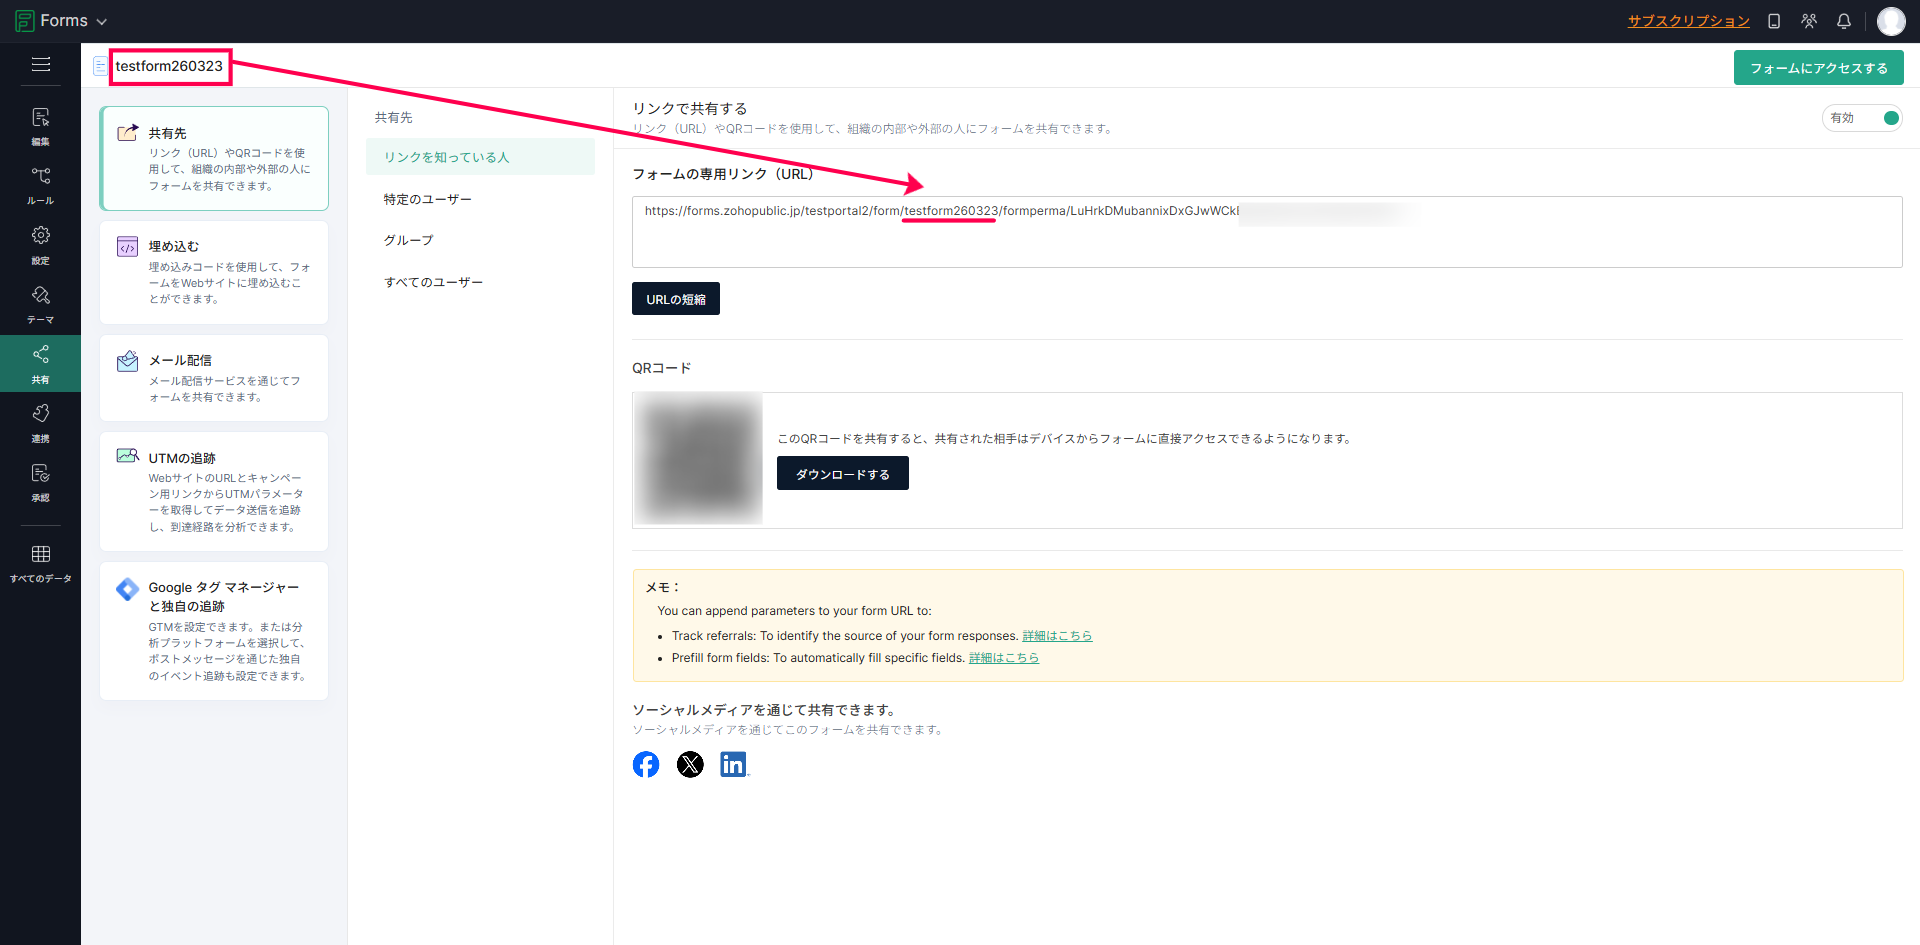Click the mobile device icon in header
The width and height of the screenshot is (1920, 945).
point(1774,21)
